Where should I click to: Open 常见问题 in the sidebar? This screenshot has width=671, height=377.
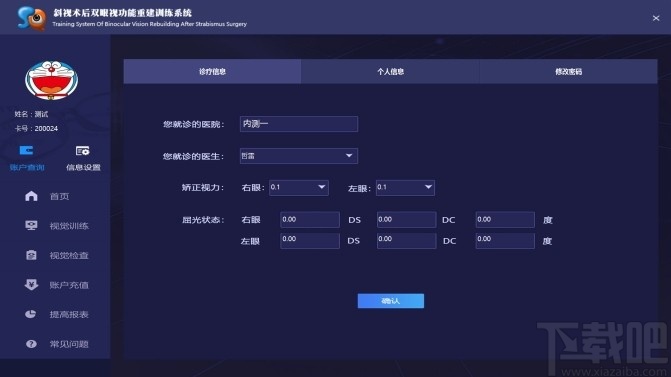pyautogui.click(x=69, y=344)
